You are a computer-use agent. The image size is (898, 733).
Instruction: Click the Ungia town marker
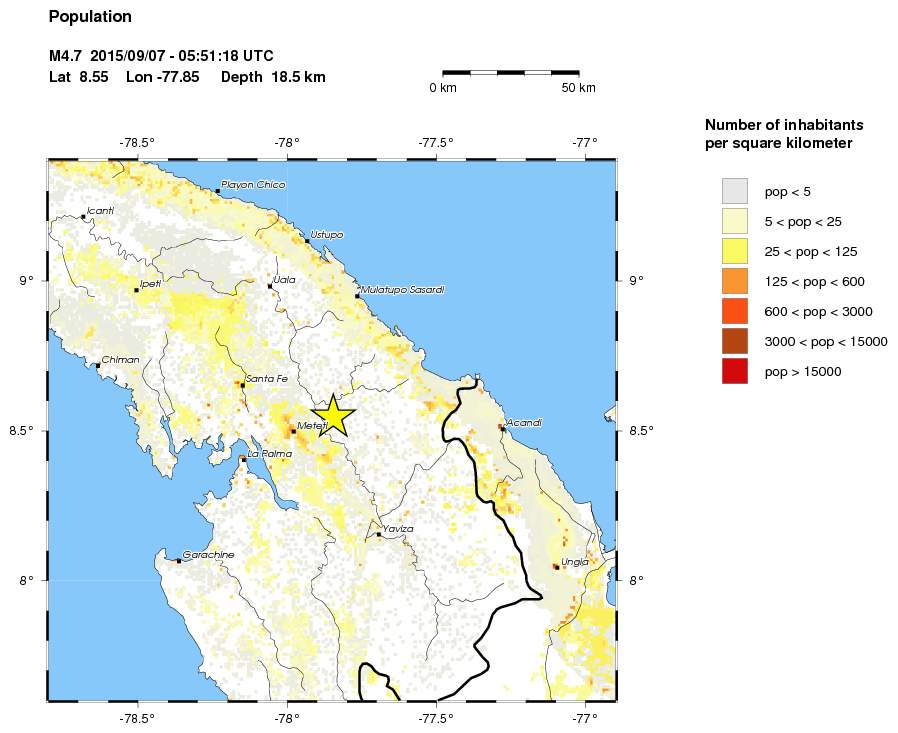(556, 567)
